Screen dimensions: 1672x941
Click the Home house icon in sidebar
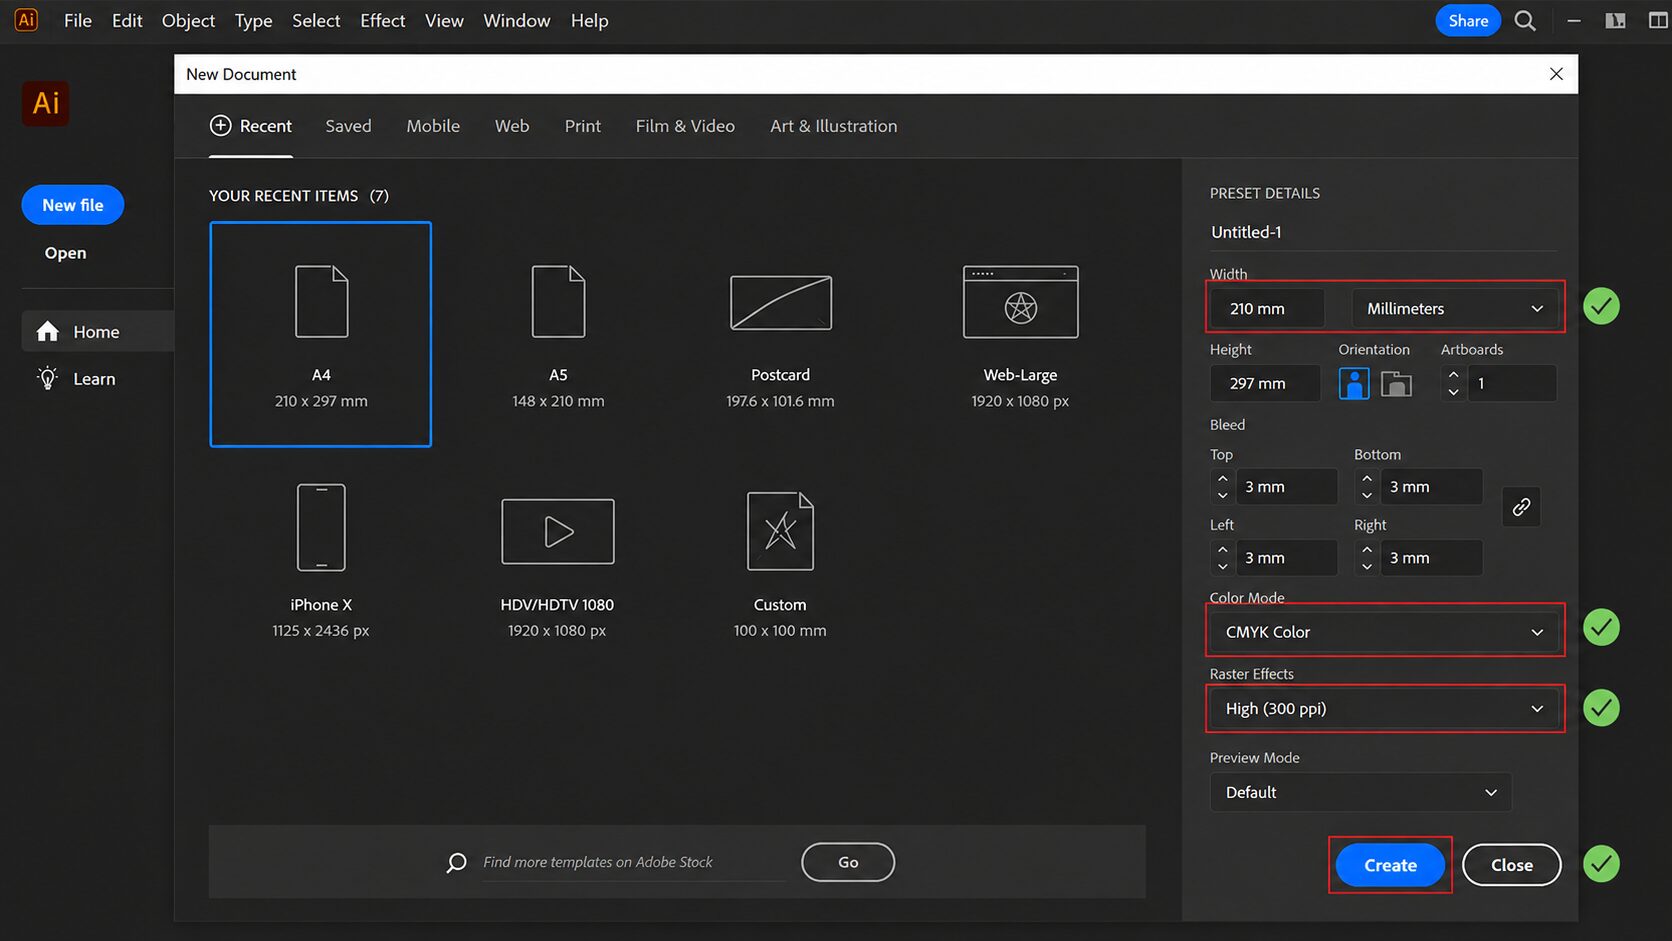[x=47, y=331]
